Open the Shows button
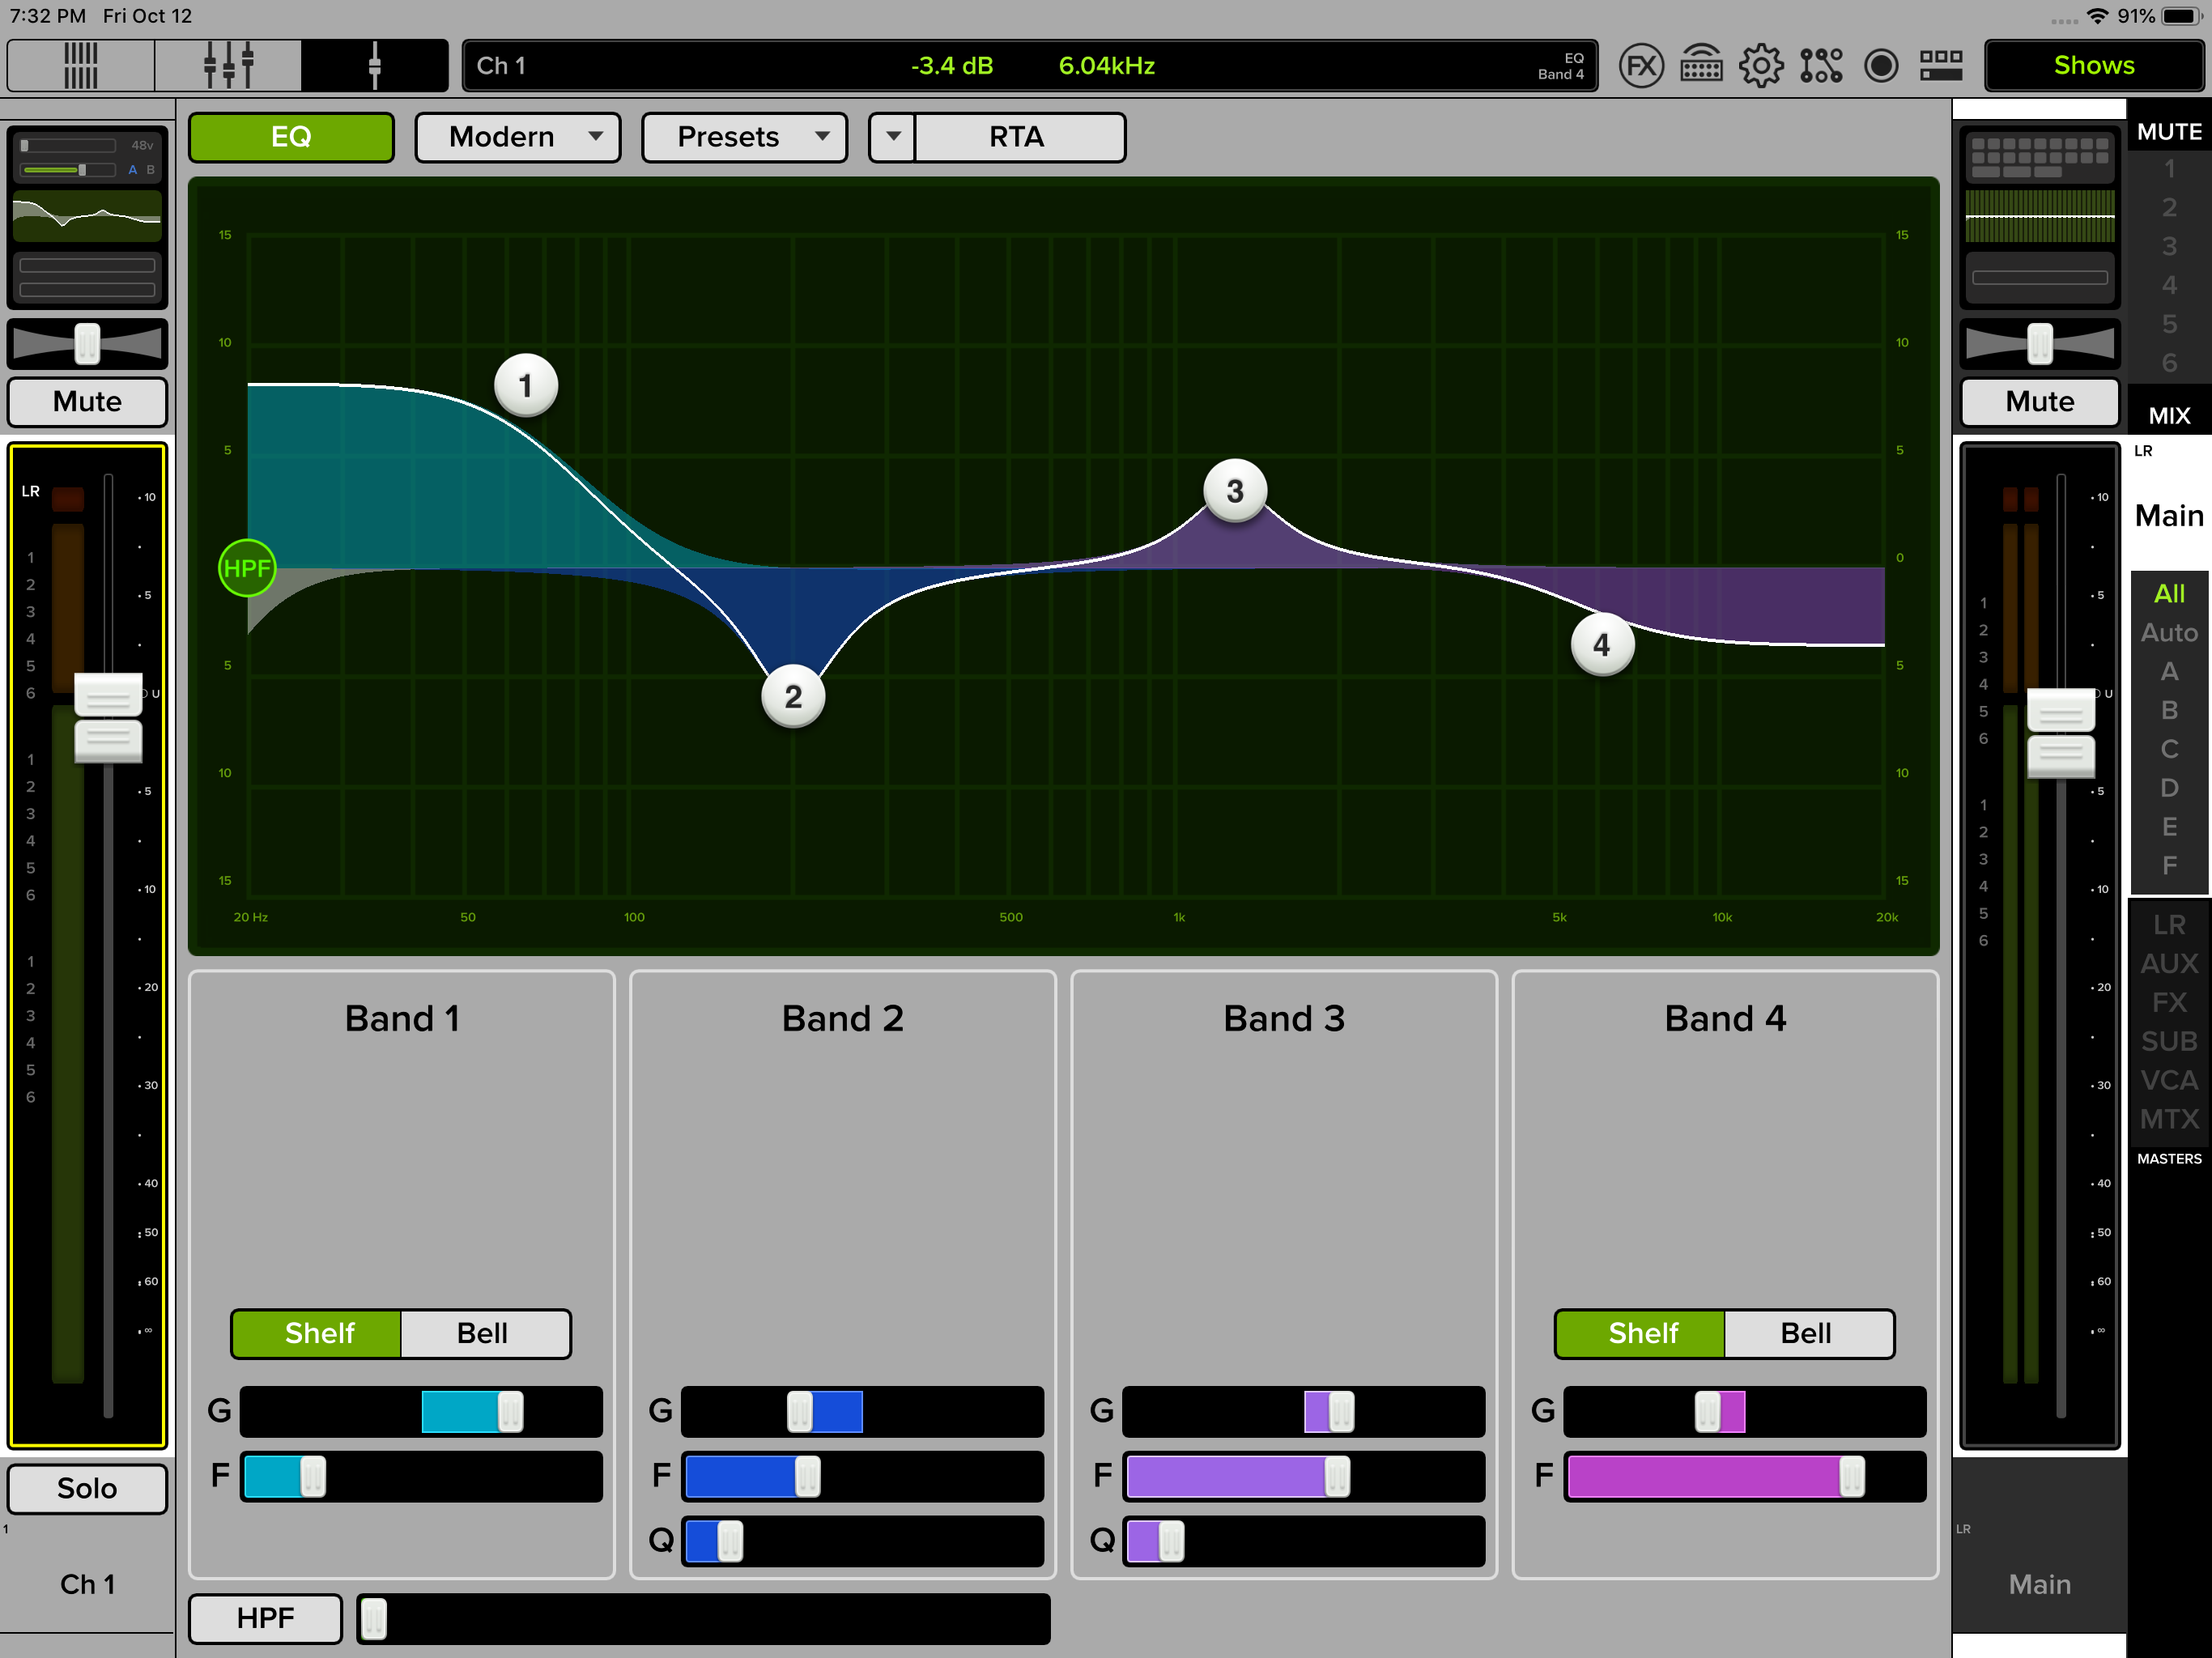Image resolution: width=2212 pixels, height=1658 pixels. pyautogui.click(x=2093, y=66)
